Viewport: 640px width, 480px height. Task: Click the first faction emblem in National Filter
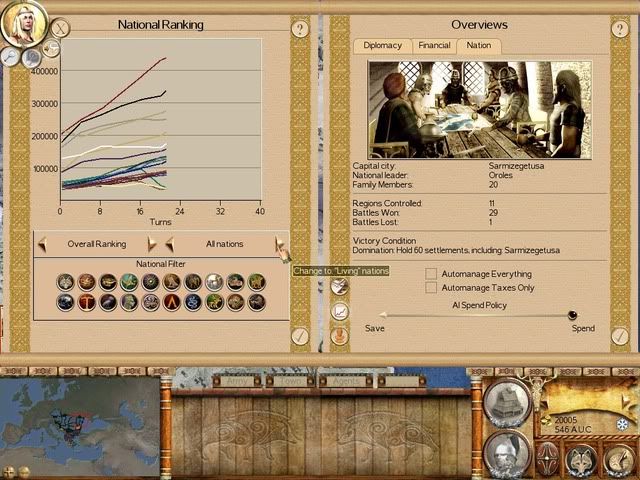click(x=65, y=282)
